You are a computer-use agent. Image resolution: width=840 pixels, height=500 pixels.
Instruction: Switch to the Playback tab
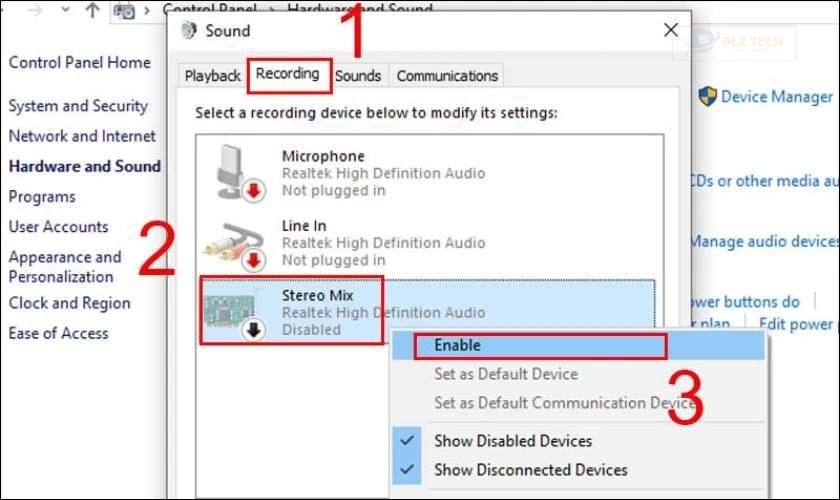(212, 76)
